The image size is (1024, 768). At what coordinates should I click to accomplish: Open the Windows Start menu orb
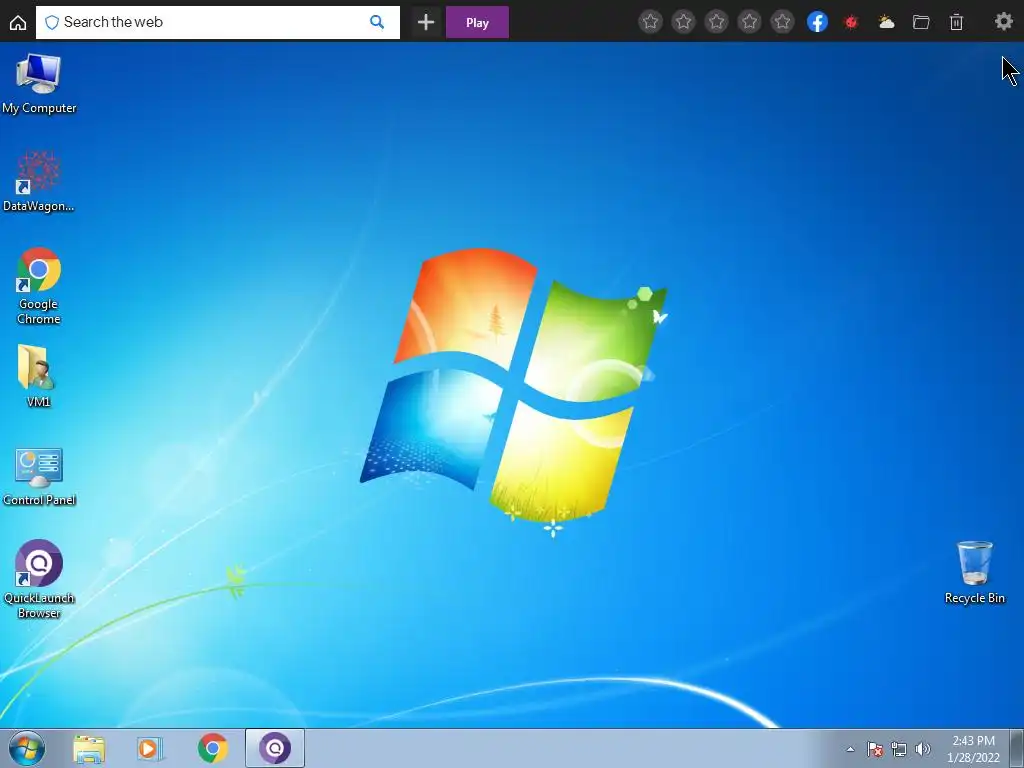click(27, 748)
